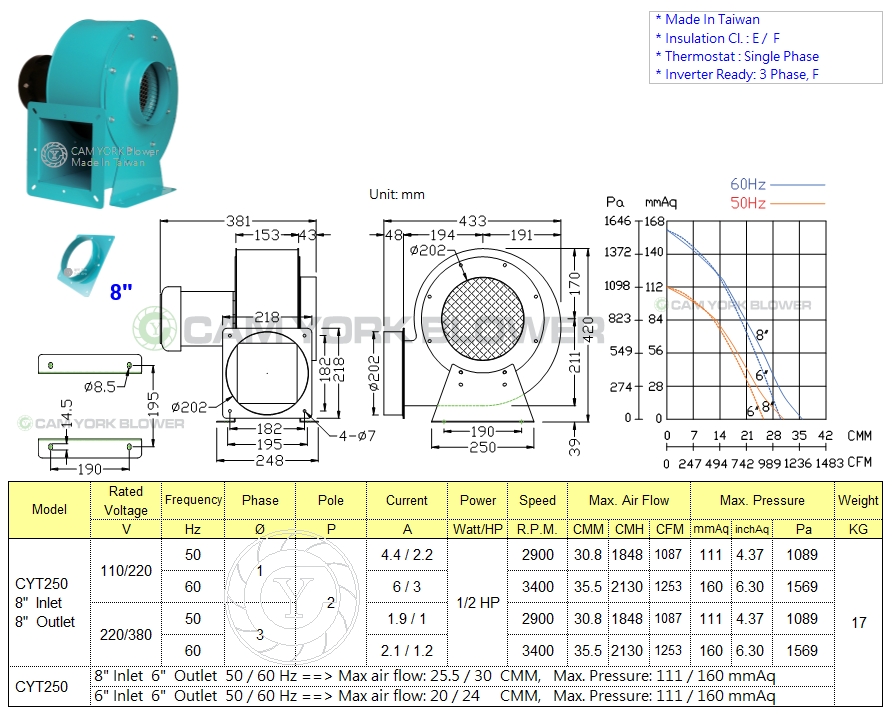Click the 8-inch flange adapter image
Viewport: 893px width, 717px height.
coord(85,267)
